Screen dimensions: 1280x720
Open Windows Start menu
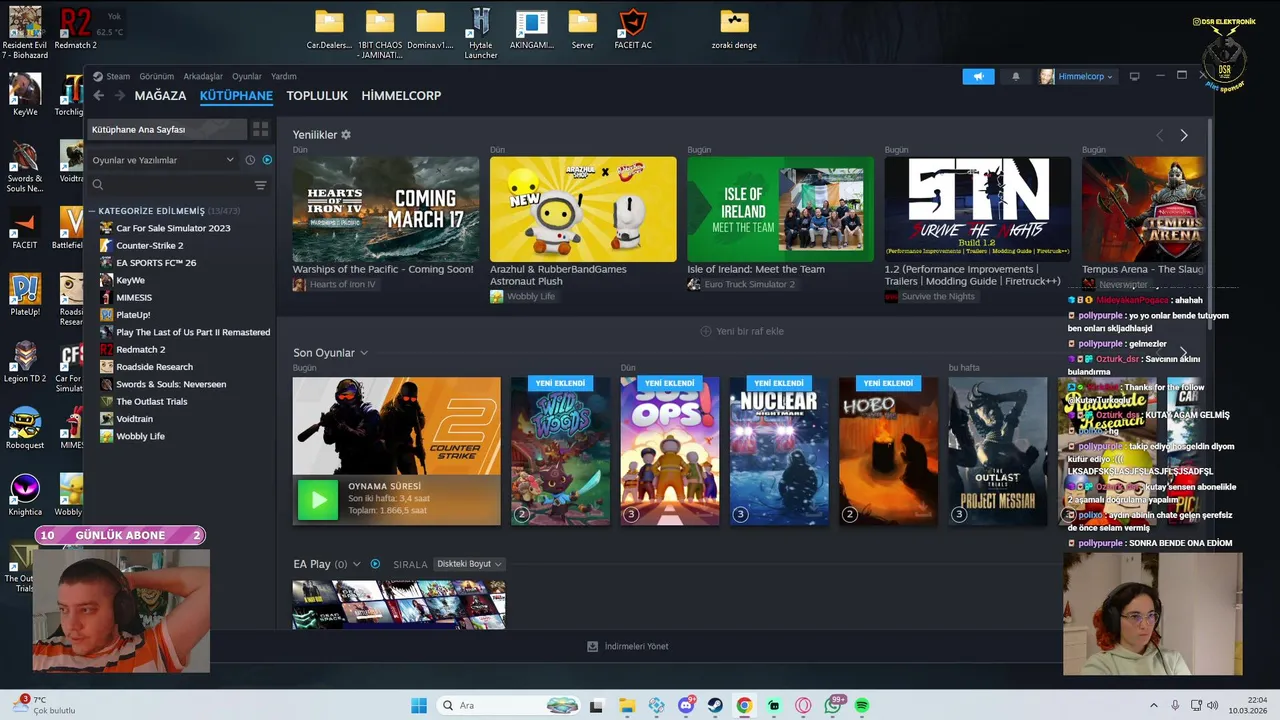tap(419, 705)
